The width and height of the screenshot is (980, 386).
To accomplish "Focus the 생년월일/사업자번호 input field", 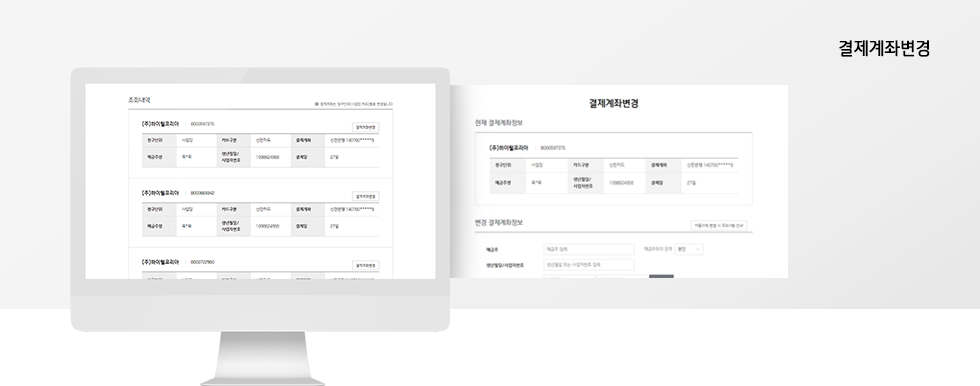I will pyautogui.click(x=589, y=265).
